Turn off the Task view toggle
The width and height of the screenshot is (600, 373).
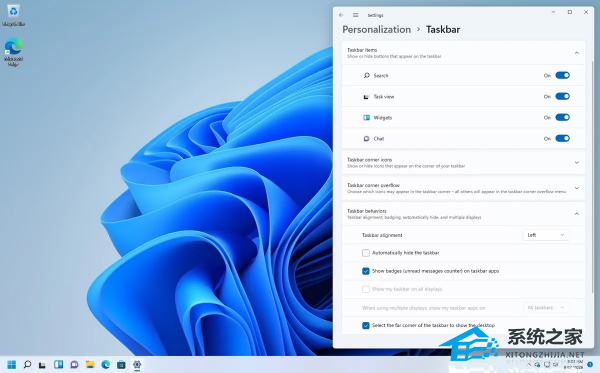coord(562,96)
